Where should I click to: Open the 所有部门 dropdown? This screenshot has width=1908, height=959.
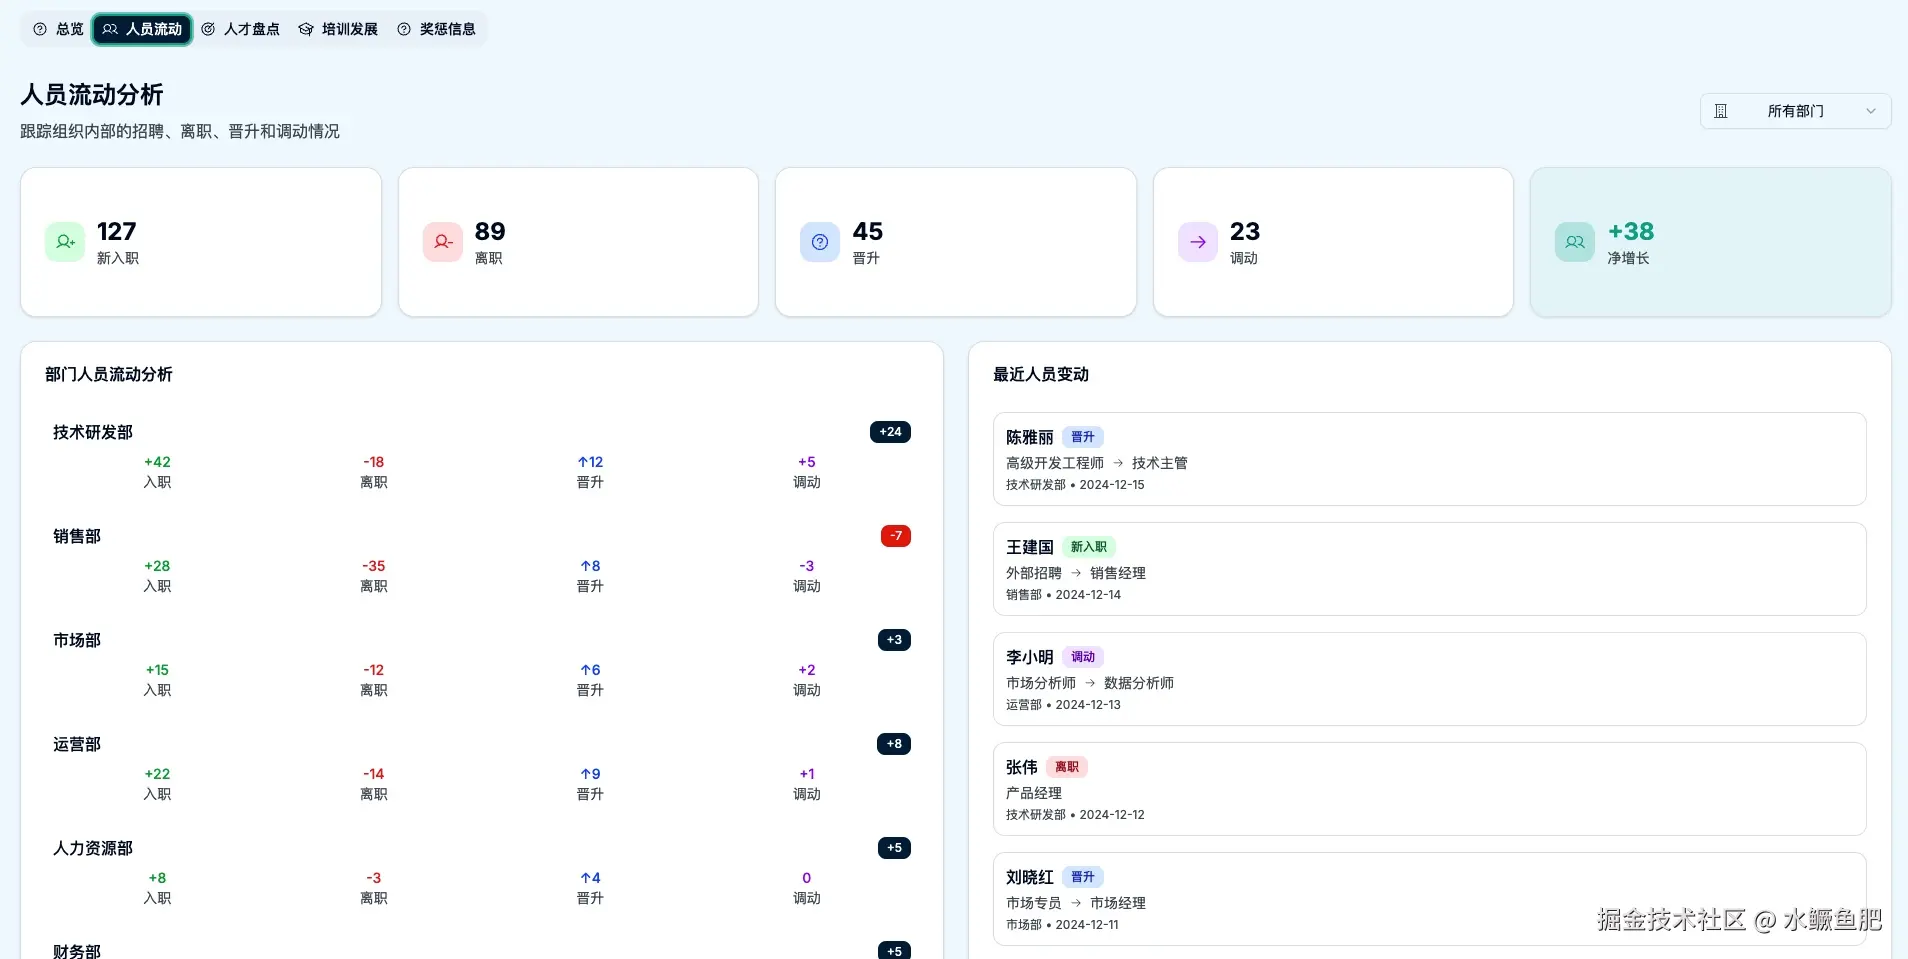tap(1795, 110)
